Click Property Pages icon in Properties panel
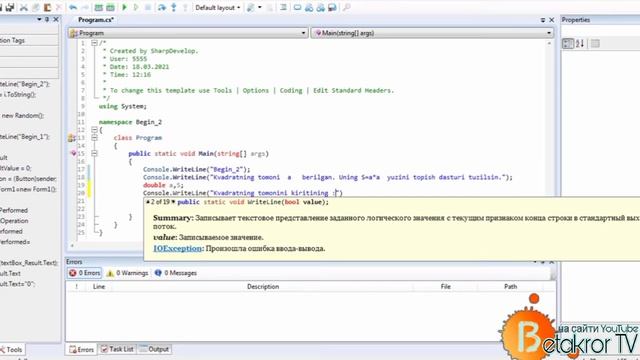 [596, 43]
